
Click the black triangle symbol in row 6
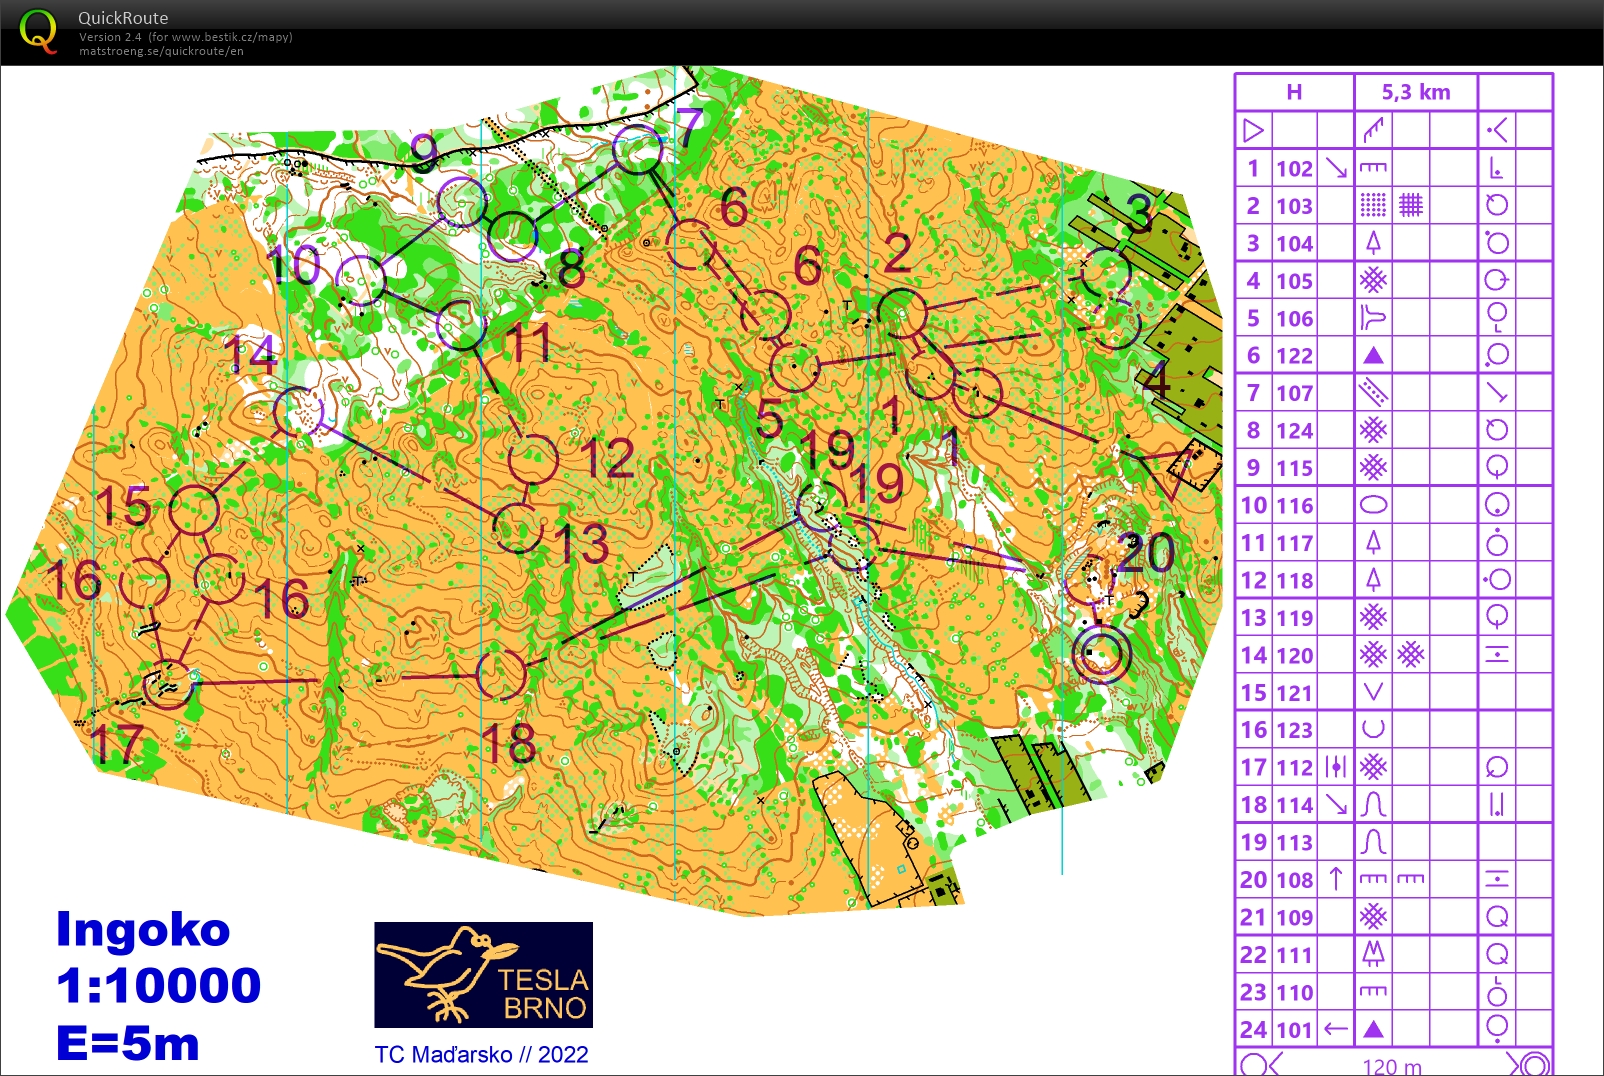[x=1373, y=355]
